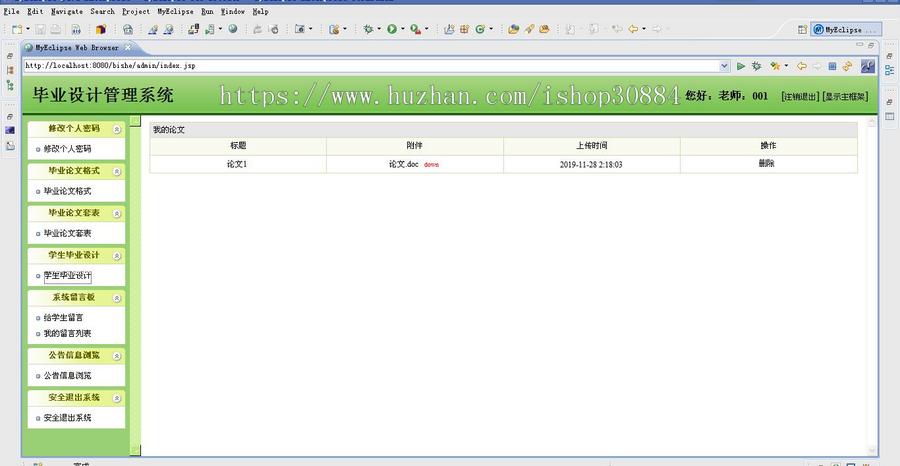Collapse the 系统留言板 section chevron
The image size is (900, 466).
(117, 298)
